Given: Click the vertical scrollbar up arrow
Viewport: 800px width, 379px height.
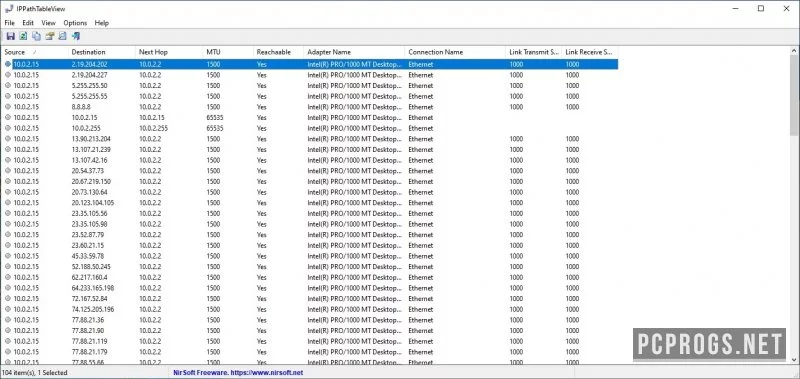Looking at the screenshot, I should coord(794,50).
